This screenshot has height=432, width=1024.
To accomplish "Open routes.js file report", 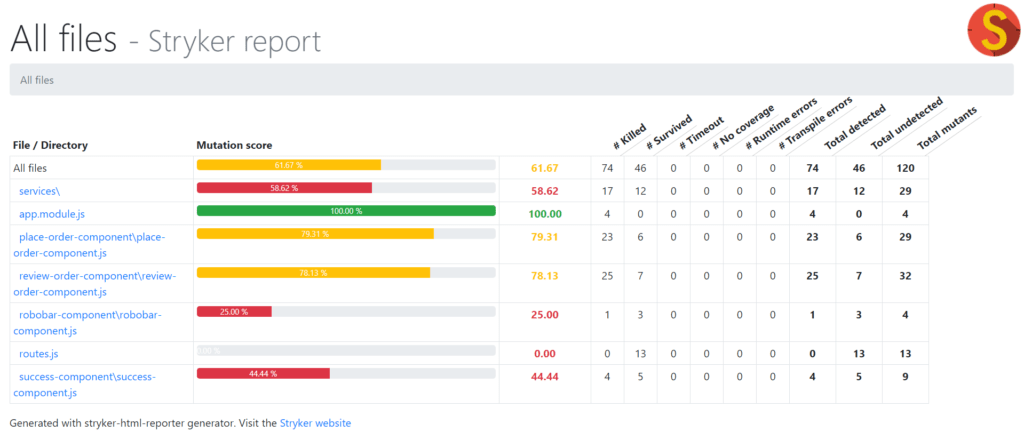I will 39,354.
